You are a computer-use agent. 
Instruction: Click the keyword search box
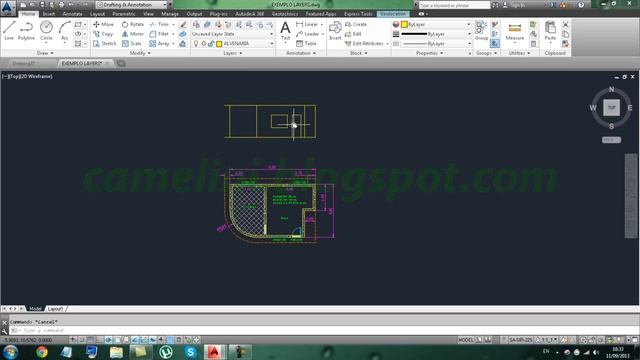tap(454, 5)
